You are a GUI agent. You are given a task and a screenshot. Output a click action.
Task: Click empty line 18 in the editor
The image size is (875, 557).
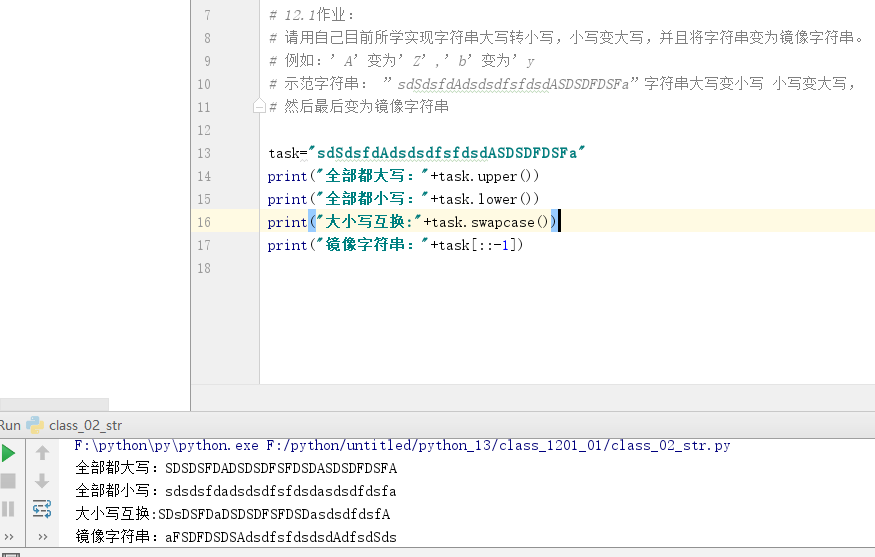tap(500, 268)
